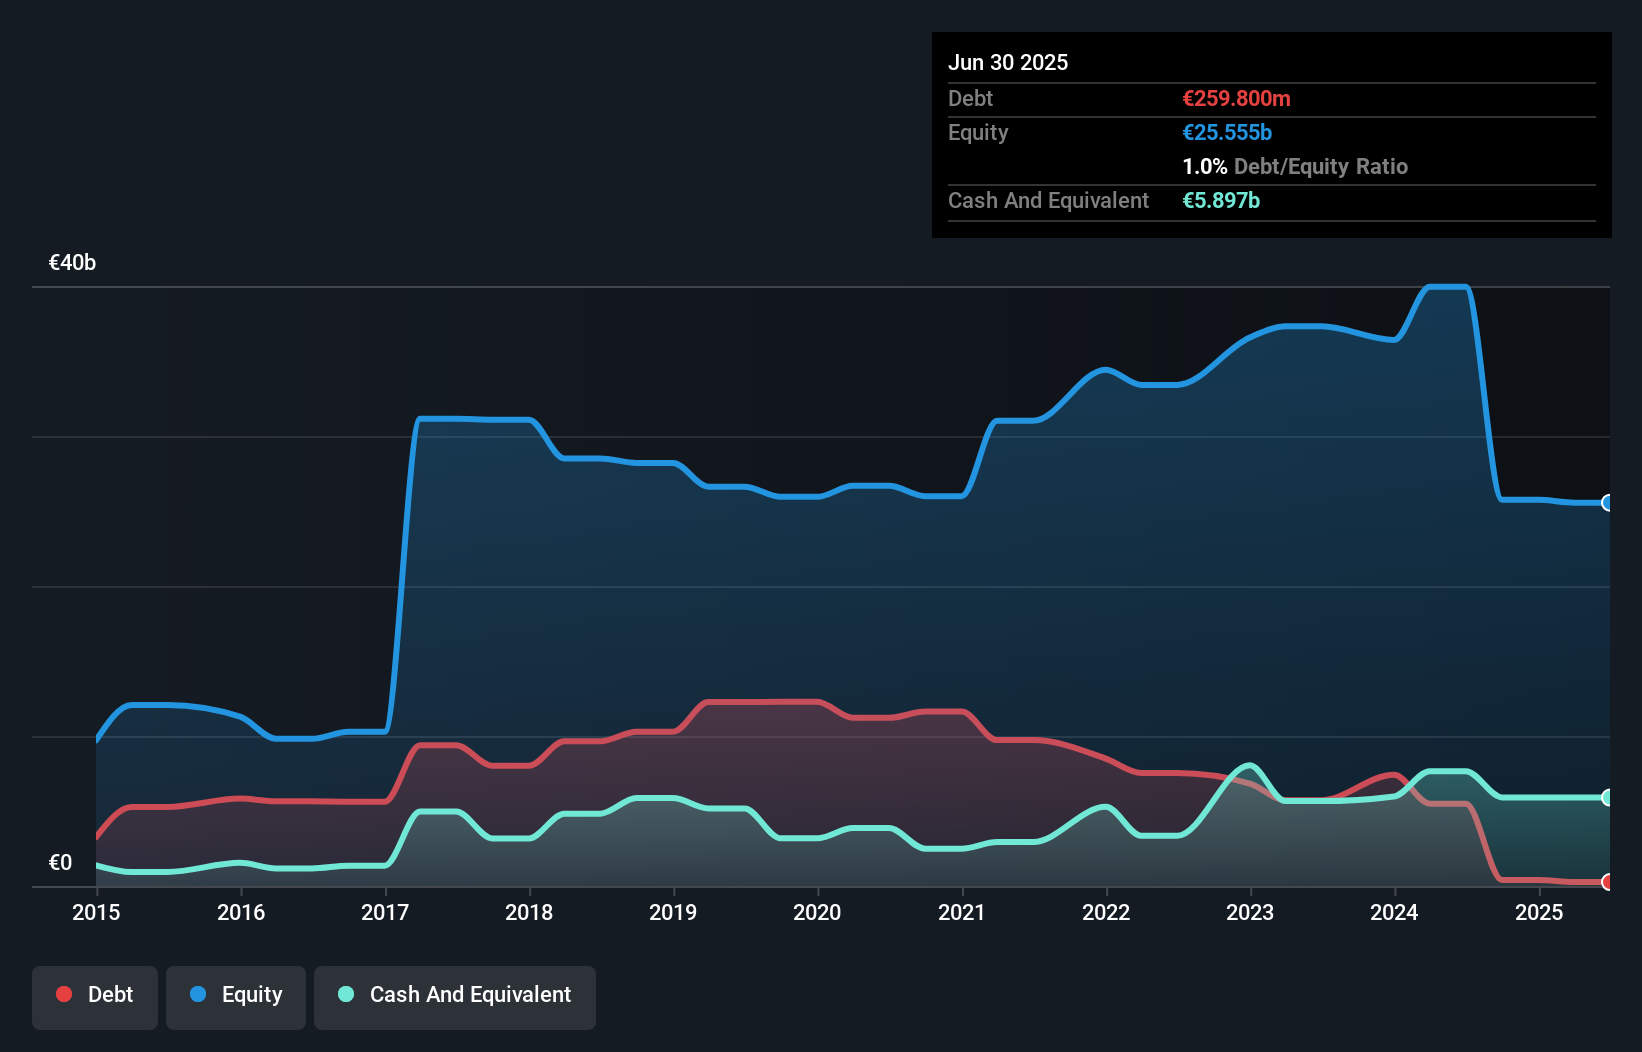The height and width of the screenshot is (1052, 1642).
Task: Expand the Equity row in the tooltip
Action: [x=978, y=132]
